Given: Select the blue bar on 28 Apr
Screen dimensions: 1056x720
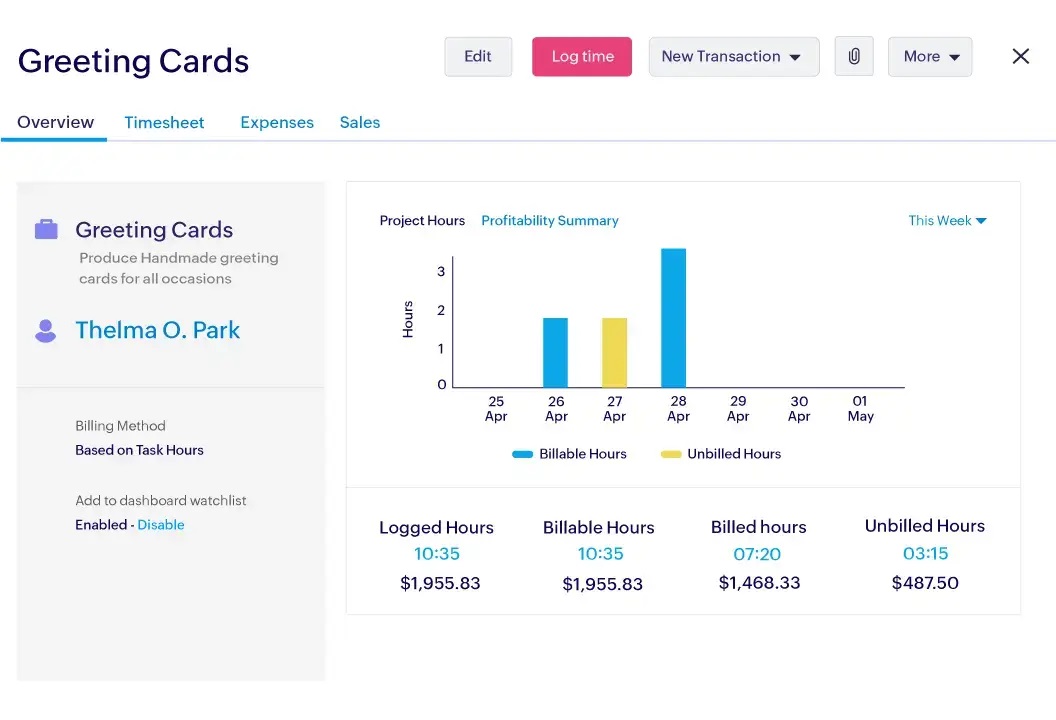Looking at the screenshot, I should coord(672,315).
